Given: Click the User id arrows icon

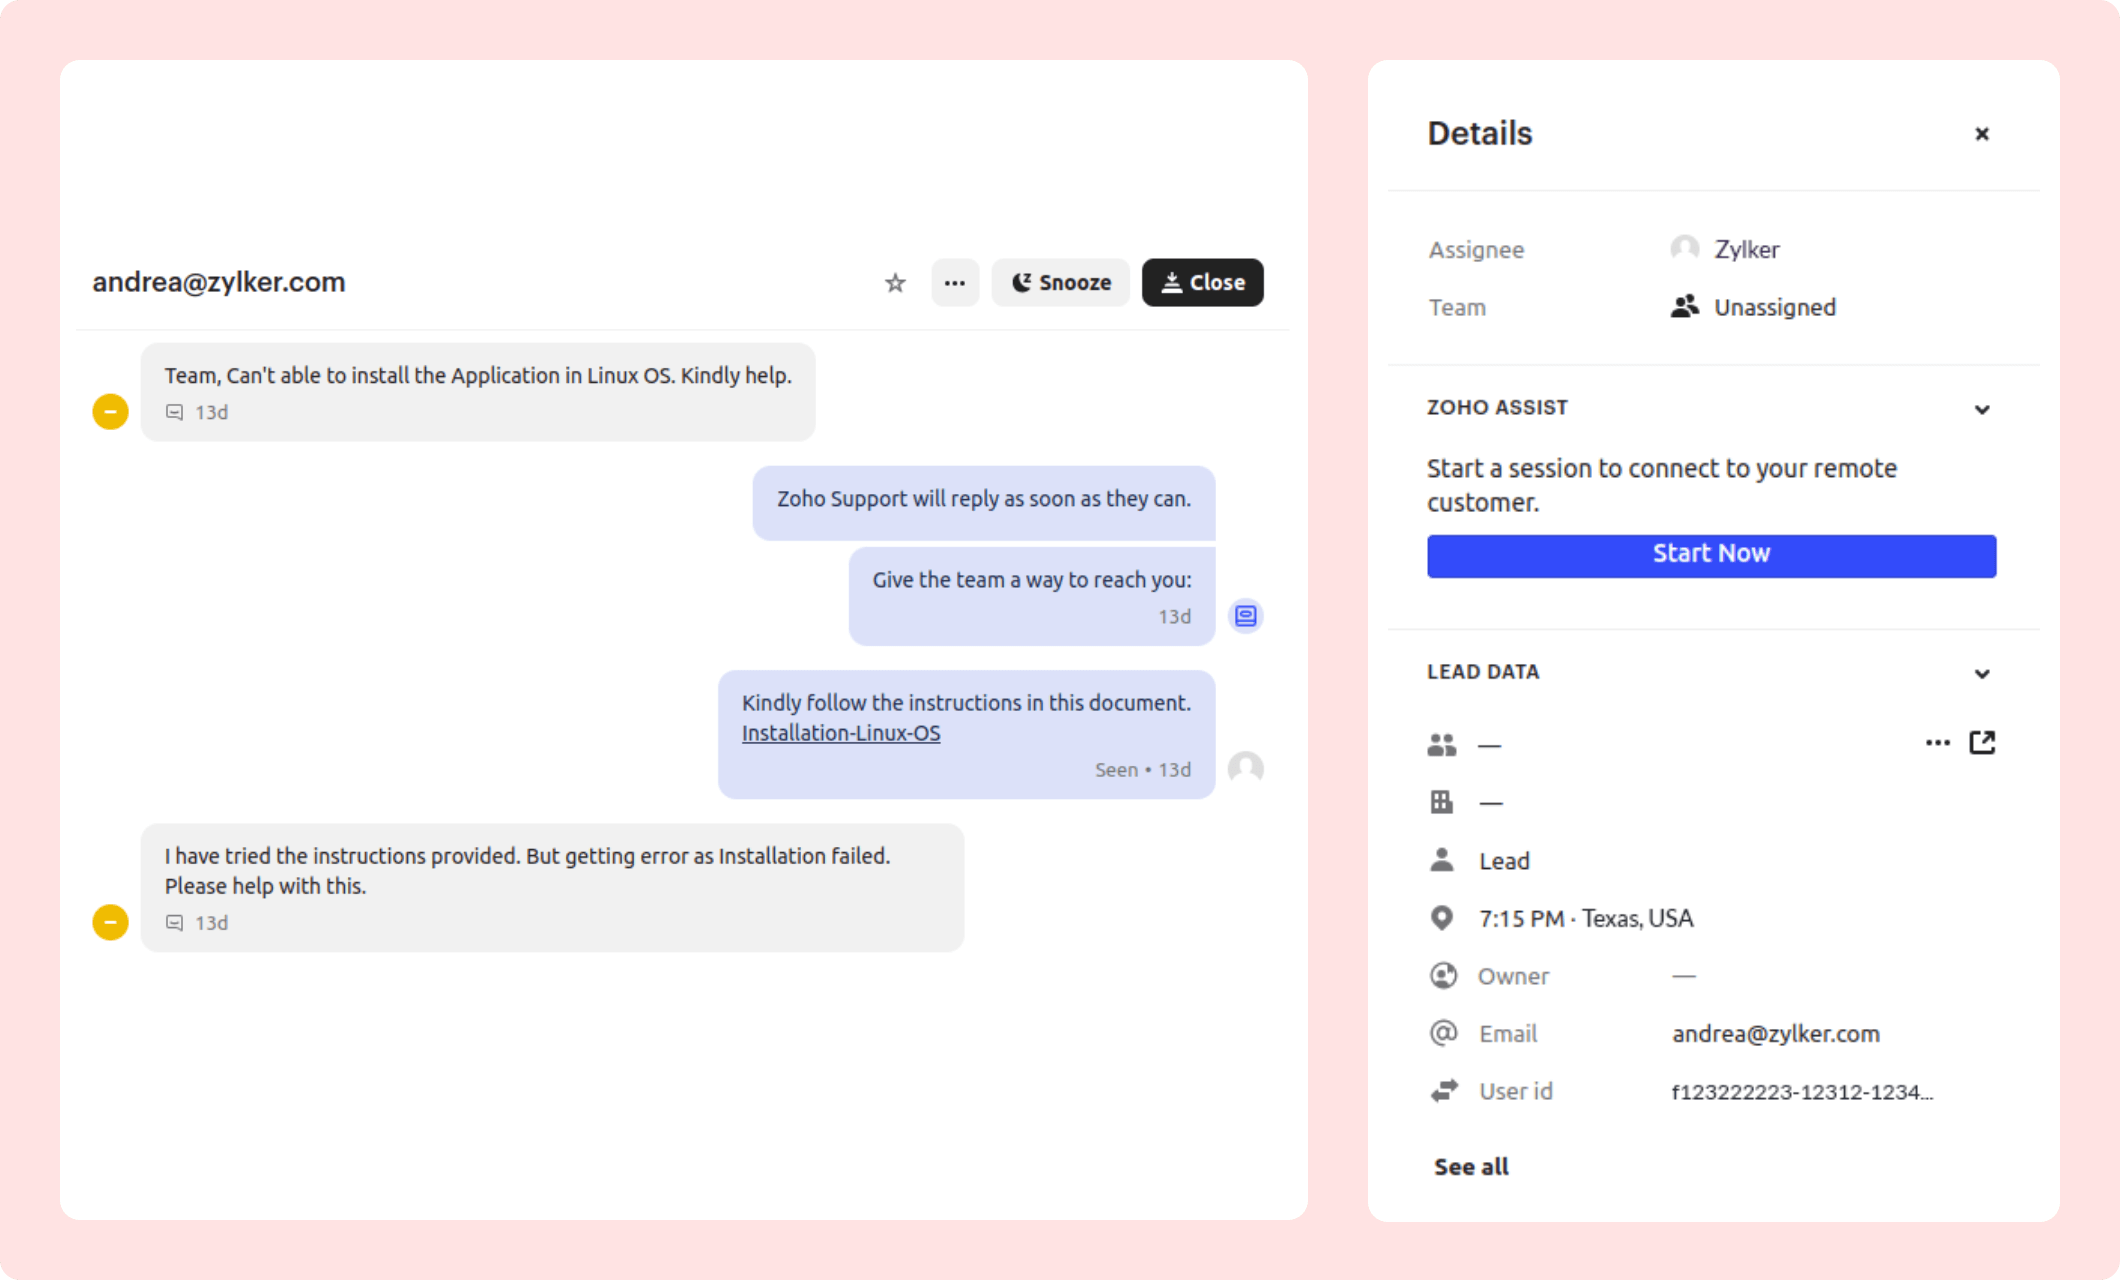Looking at the screenshot, I should 1444,1091.
